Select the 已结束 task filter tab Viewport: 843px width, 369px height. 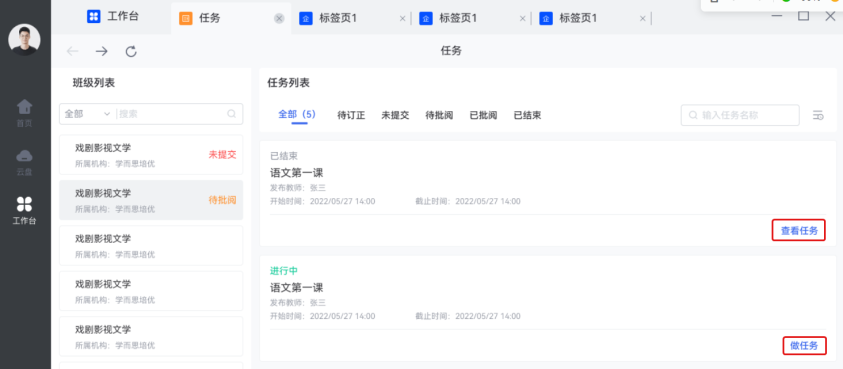click(527, 115)
